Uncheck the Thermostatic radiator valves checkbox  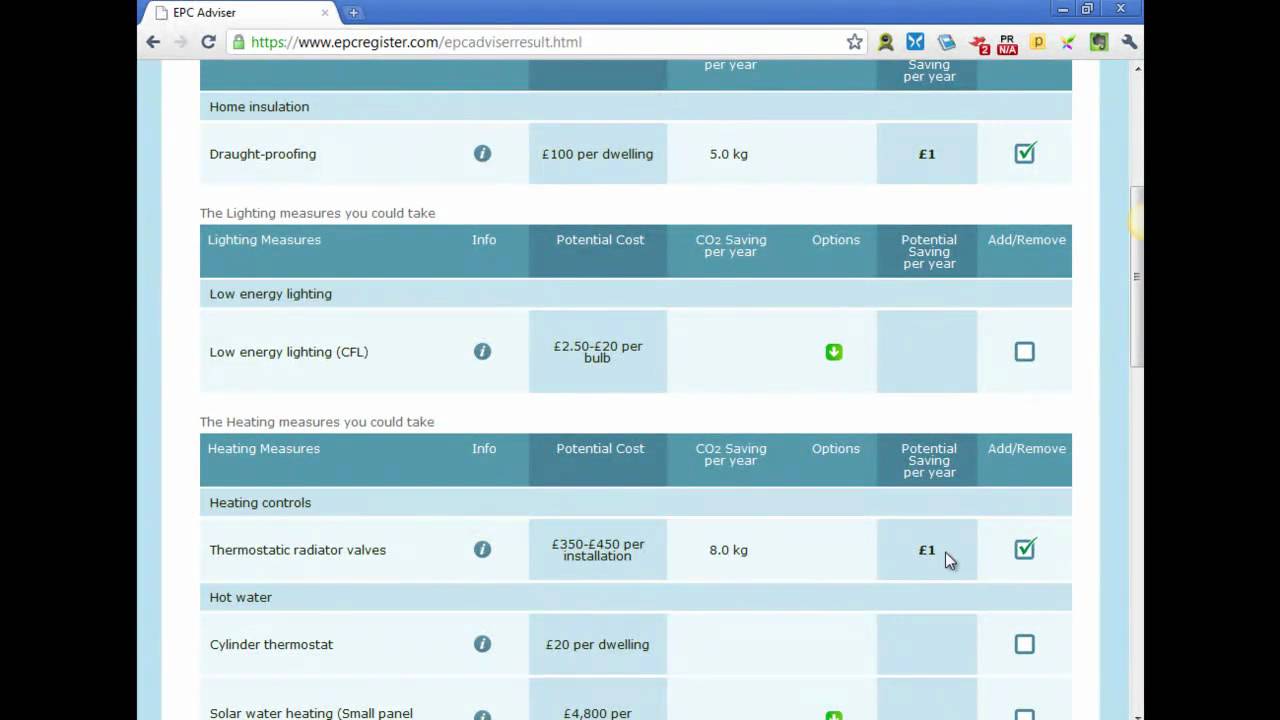pyautogui.click(x=1025, y=549)
